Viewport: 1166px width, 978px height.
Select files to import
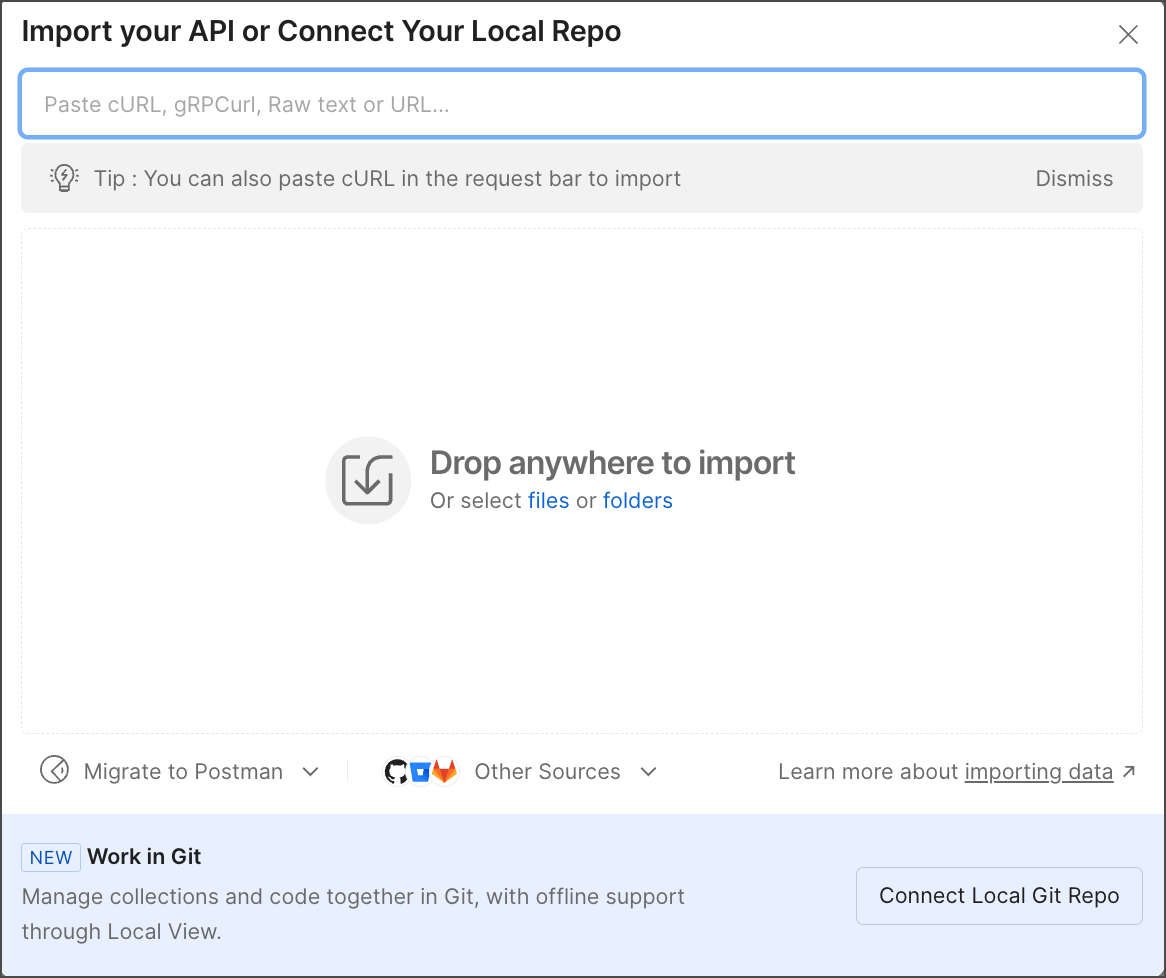(x=548, y=500)
